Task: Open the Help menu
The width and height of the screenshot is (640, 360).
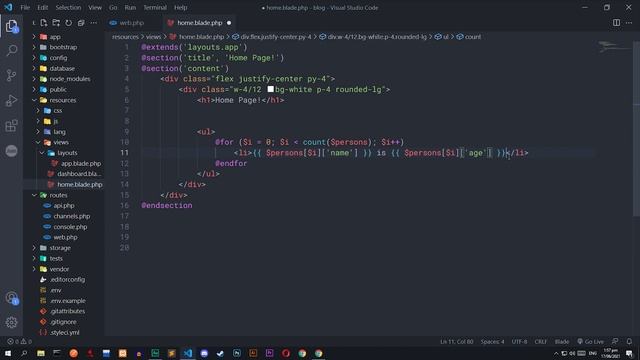Action: click(180, 7)
